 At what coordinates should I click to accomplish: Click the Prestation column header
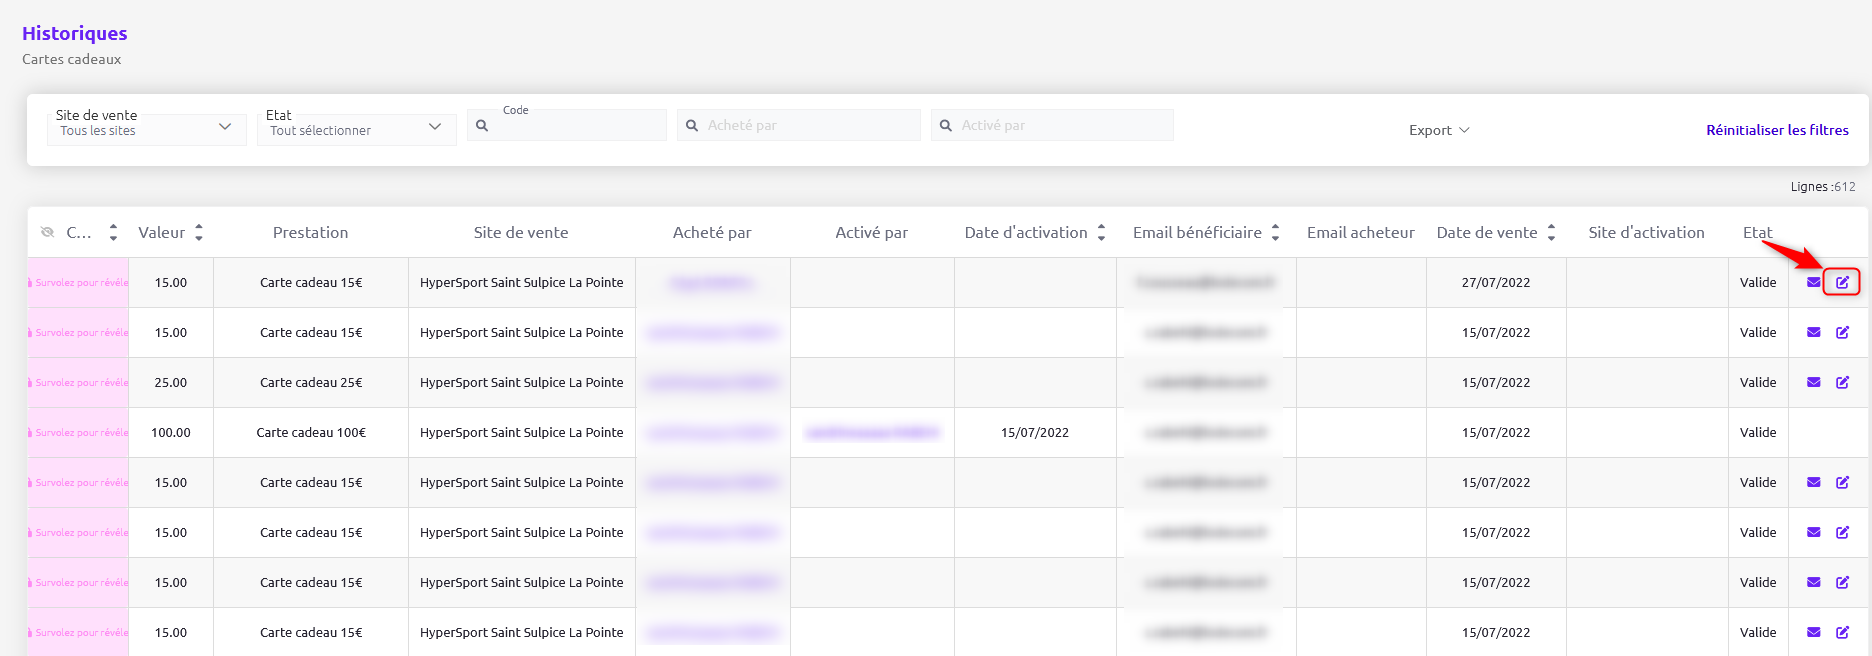[311, 233]
